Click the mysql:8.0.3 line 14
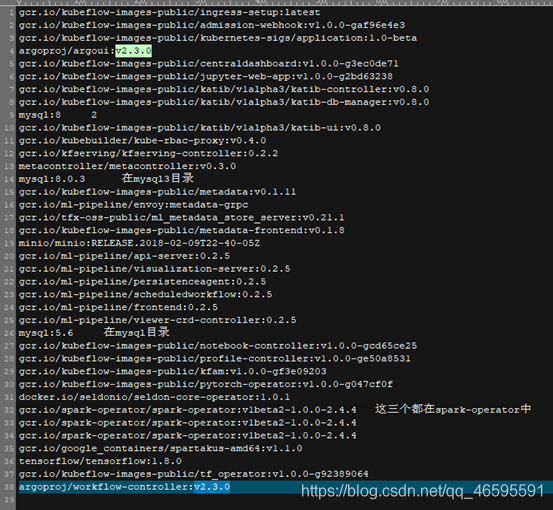553x510 pixels. tap(52, 179)
